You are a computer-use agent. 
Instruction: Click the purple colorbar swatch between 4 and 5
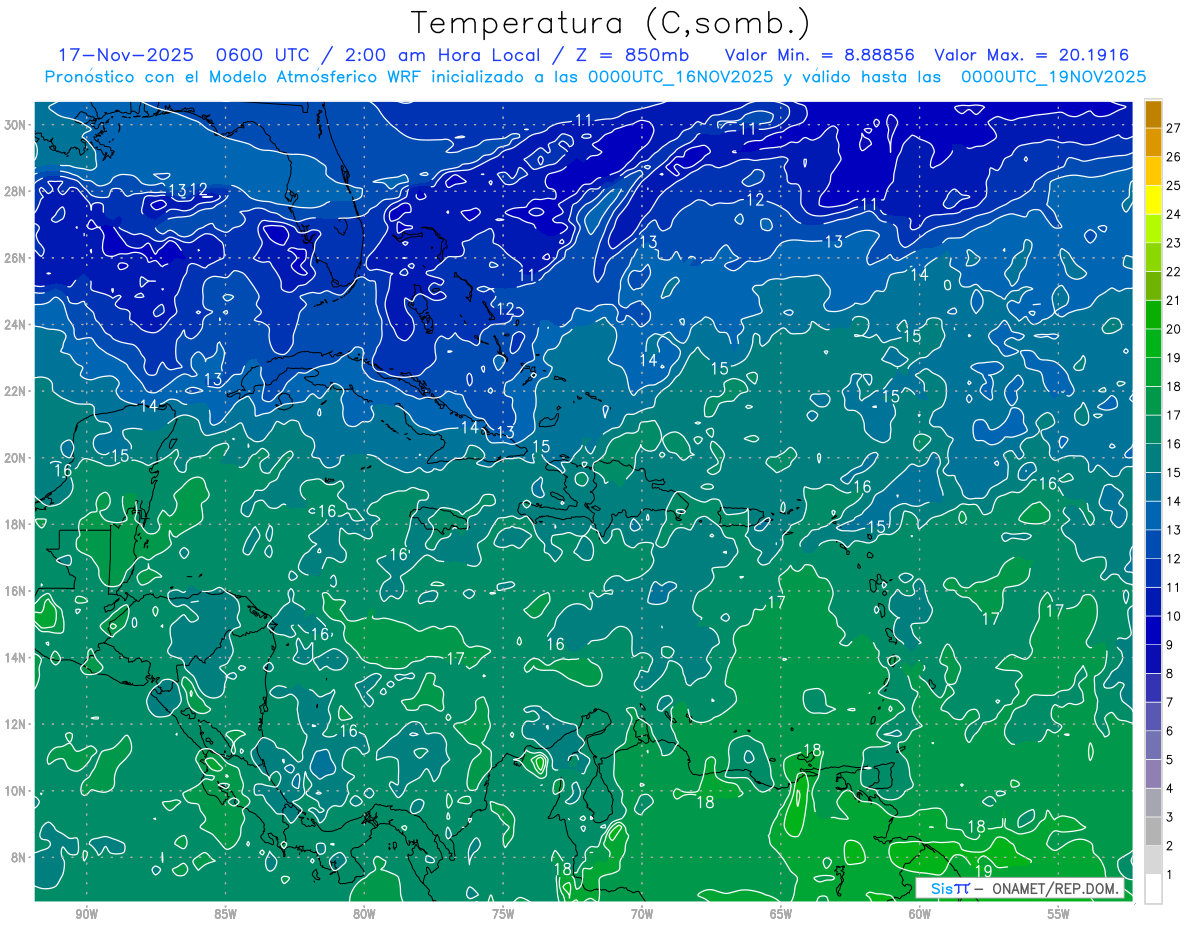pos(1153,774)
